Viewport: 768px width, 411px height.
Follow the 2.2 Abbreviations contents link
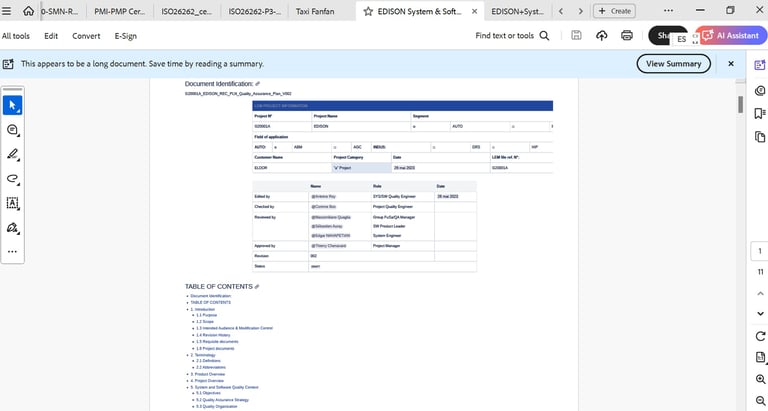pos(211,367)
